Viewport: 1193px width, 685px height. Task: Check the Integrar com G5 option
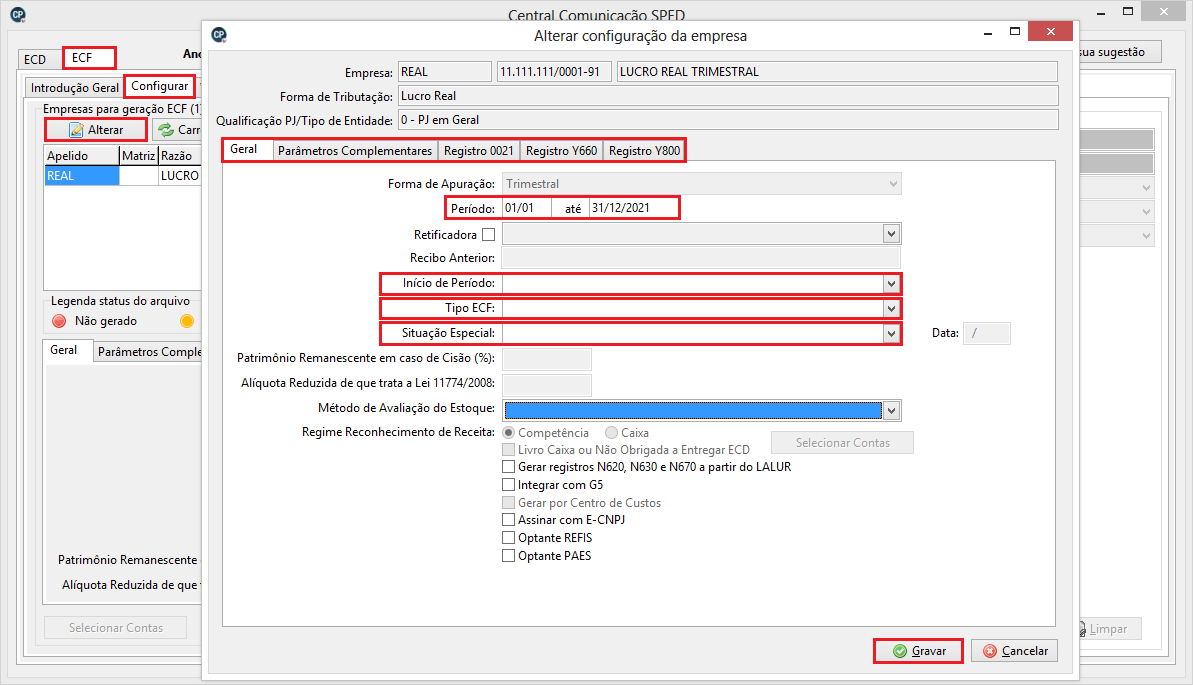(508, 485)
